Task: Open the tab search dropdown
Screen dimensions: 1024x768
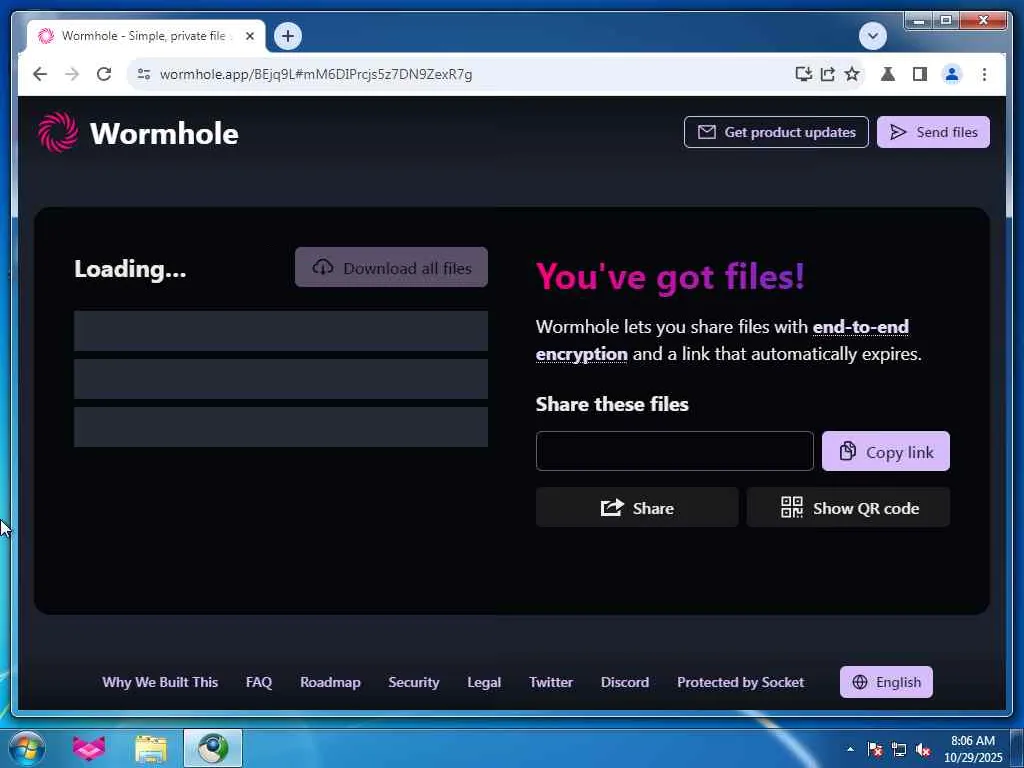Action: [872, 36]
